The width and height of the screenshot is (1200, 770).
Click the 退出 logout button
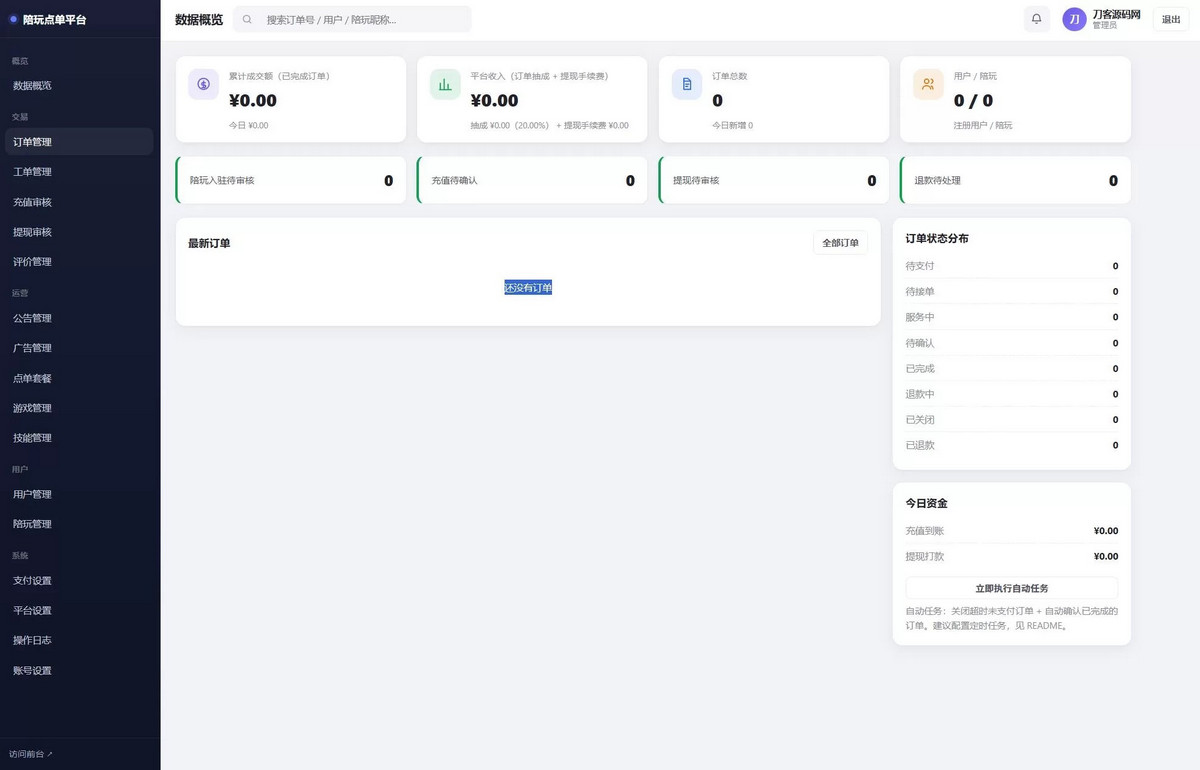pyautogui.click(x=1171, y=19)
